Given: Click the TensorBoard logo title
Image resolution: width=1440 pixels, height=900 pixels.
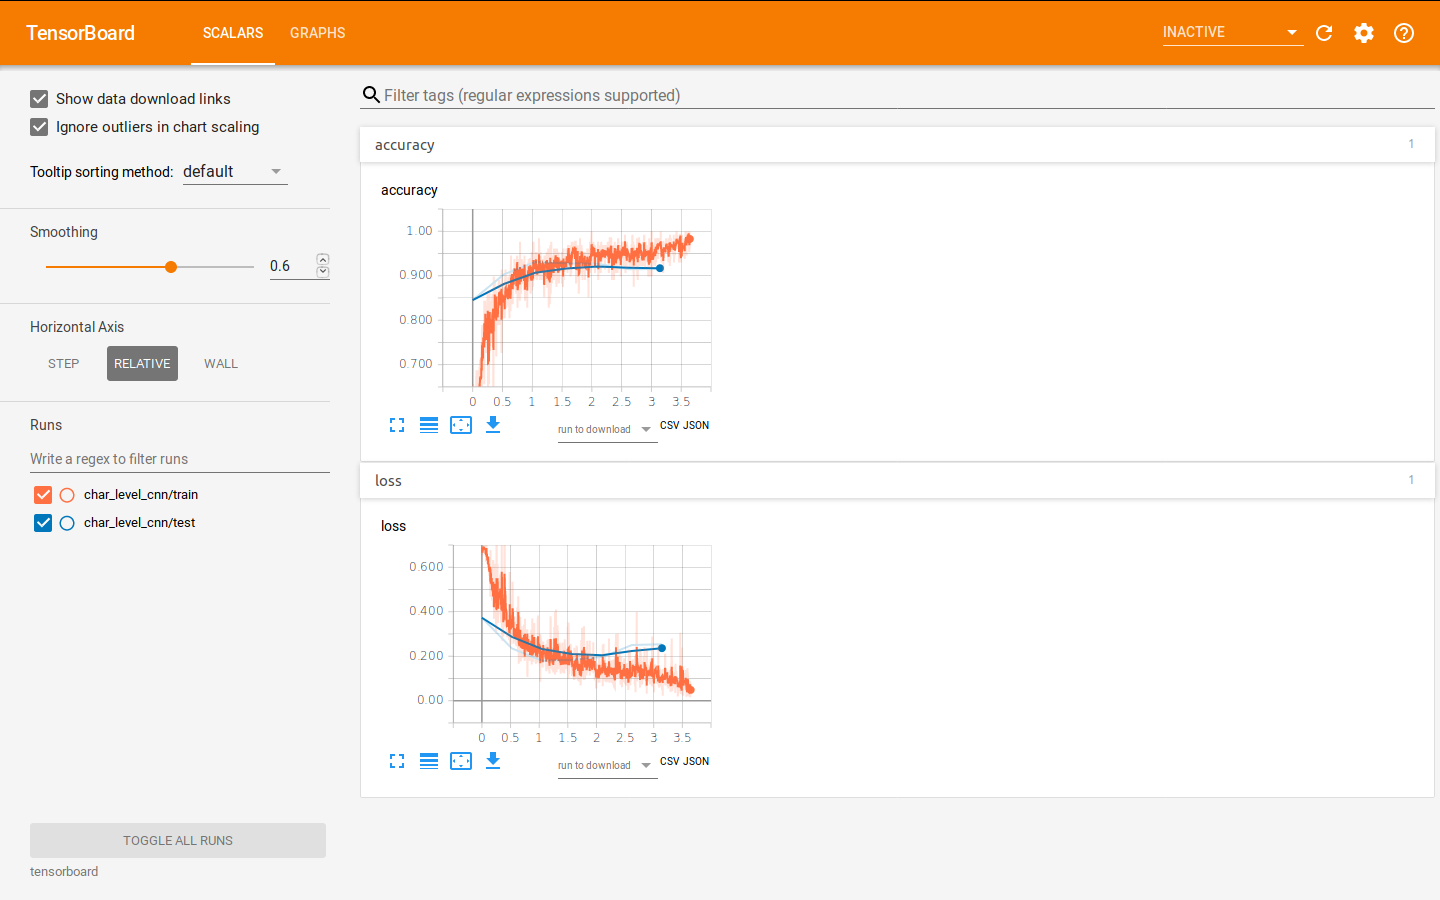Looking at the screenshot, I should [80, 33].
